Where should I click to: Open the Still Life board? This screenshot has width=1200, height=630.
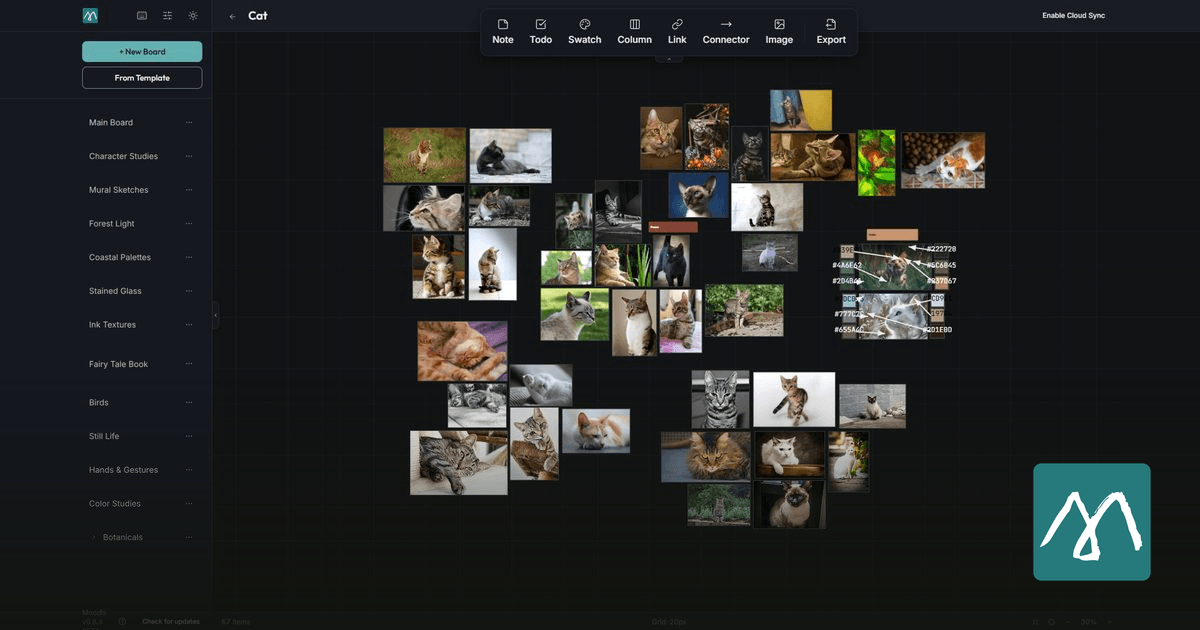[104, 436]
